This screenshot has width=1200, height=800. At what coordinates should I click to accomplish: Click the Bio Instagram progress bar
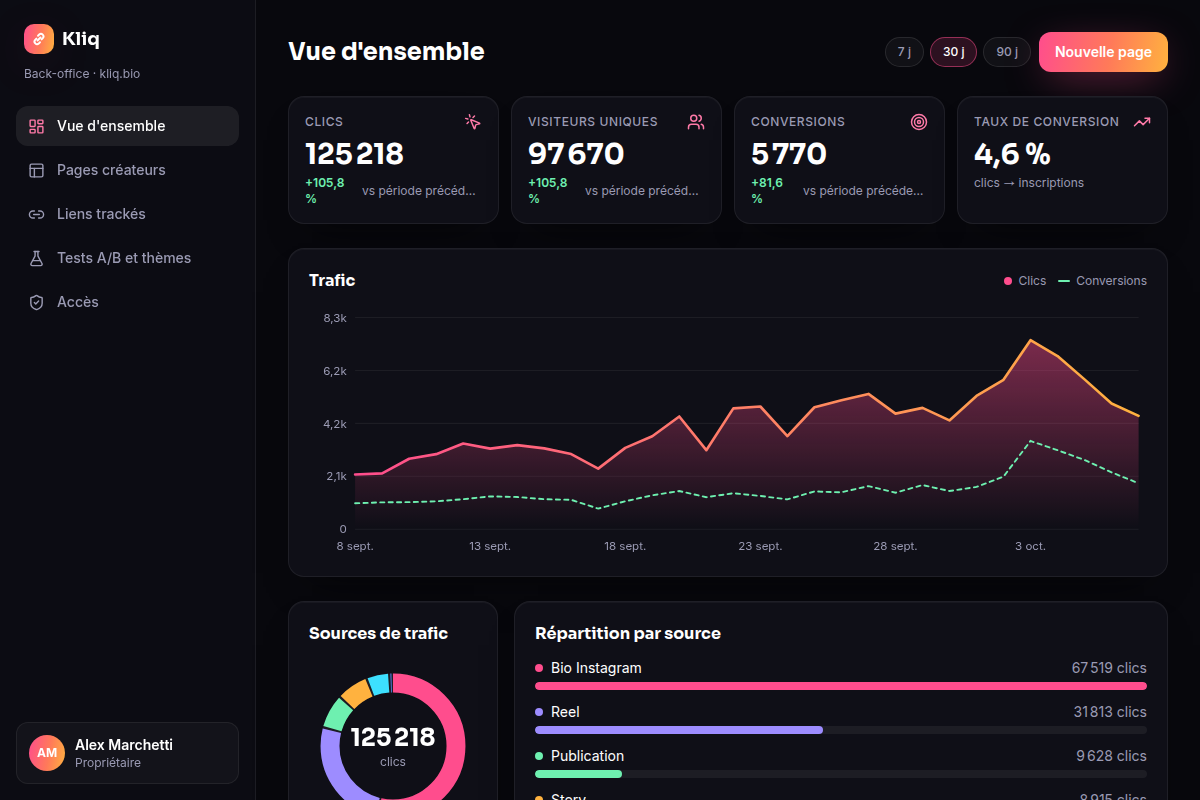pyautogui.click(x=841, y=686)
